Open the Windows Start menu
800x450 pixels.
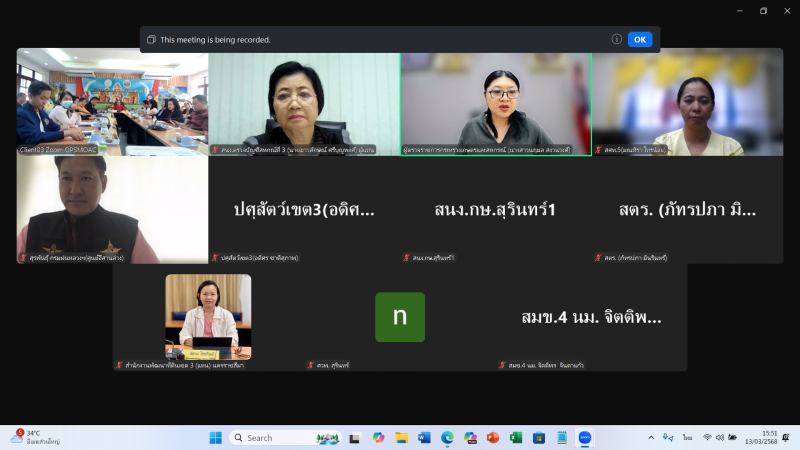215,438
